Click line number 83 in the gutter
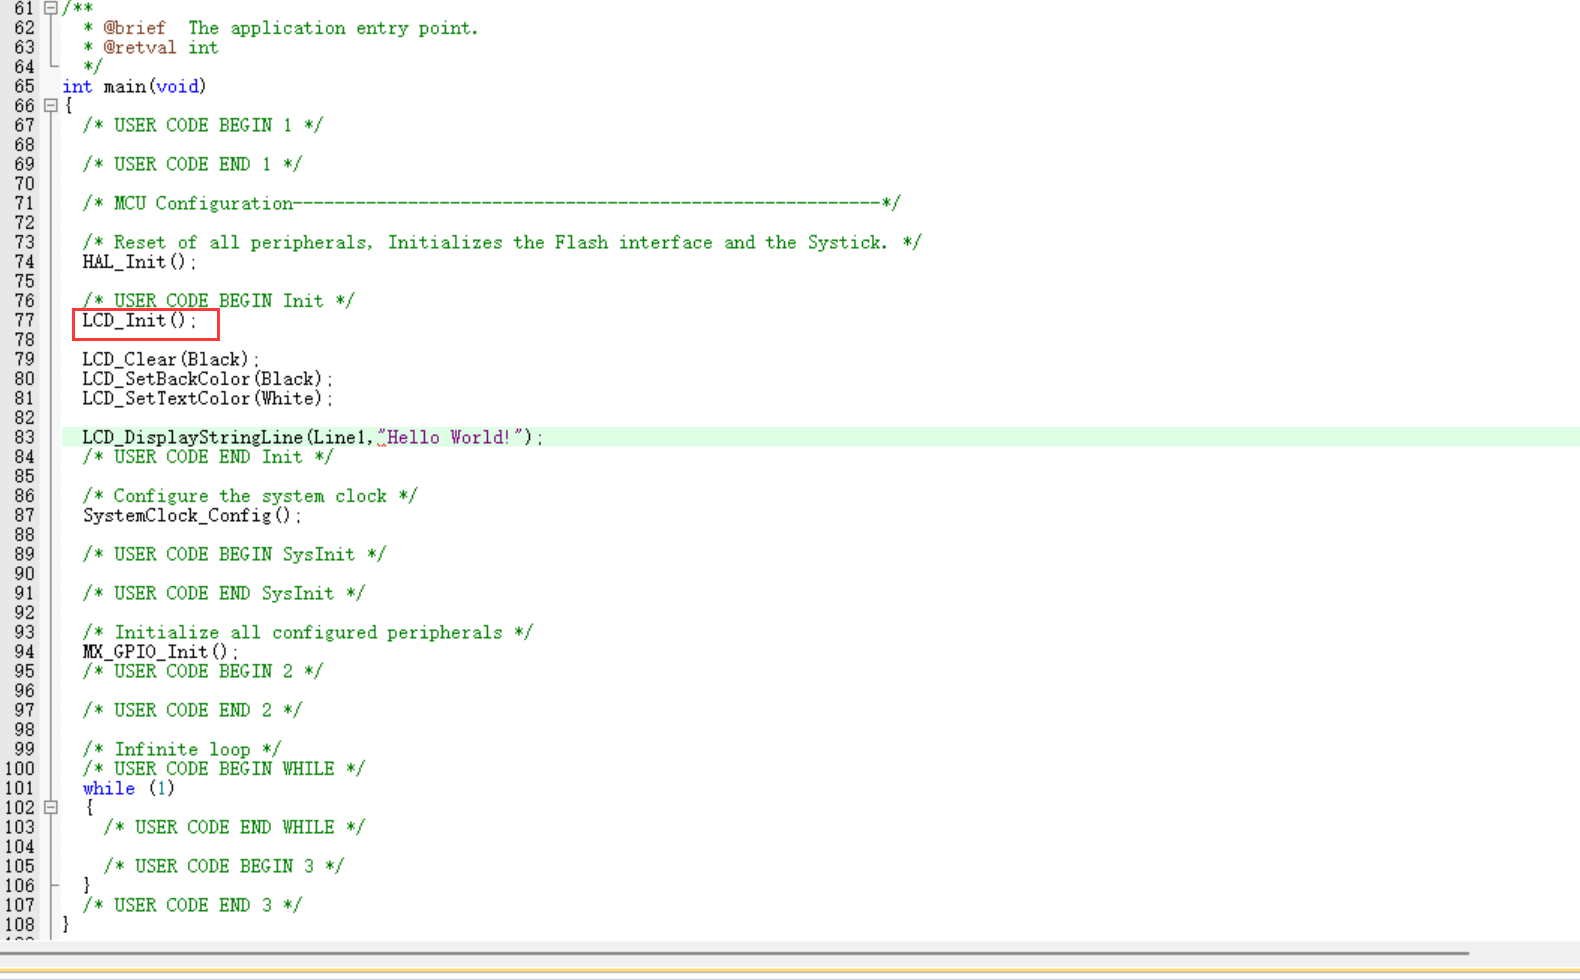The height and width of the screenshot is (980, 1580). click(x=24, y=437)
